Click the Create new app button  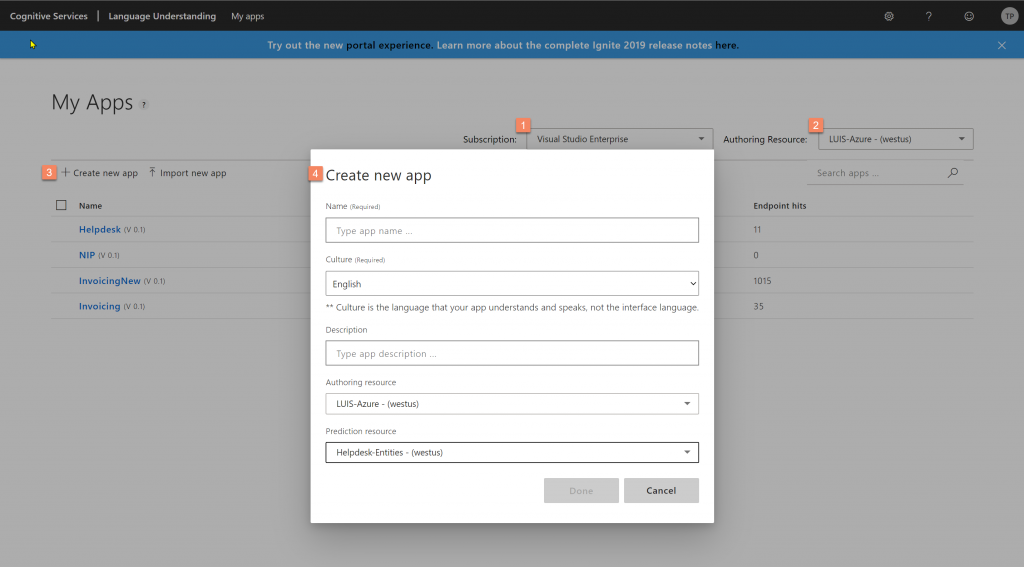point(99,172)
